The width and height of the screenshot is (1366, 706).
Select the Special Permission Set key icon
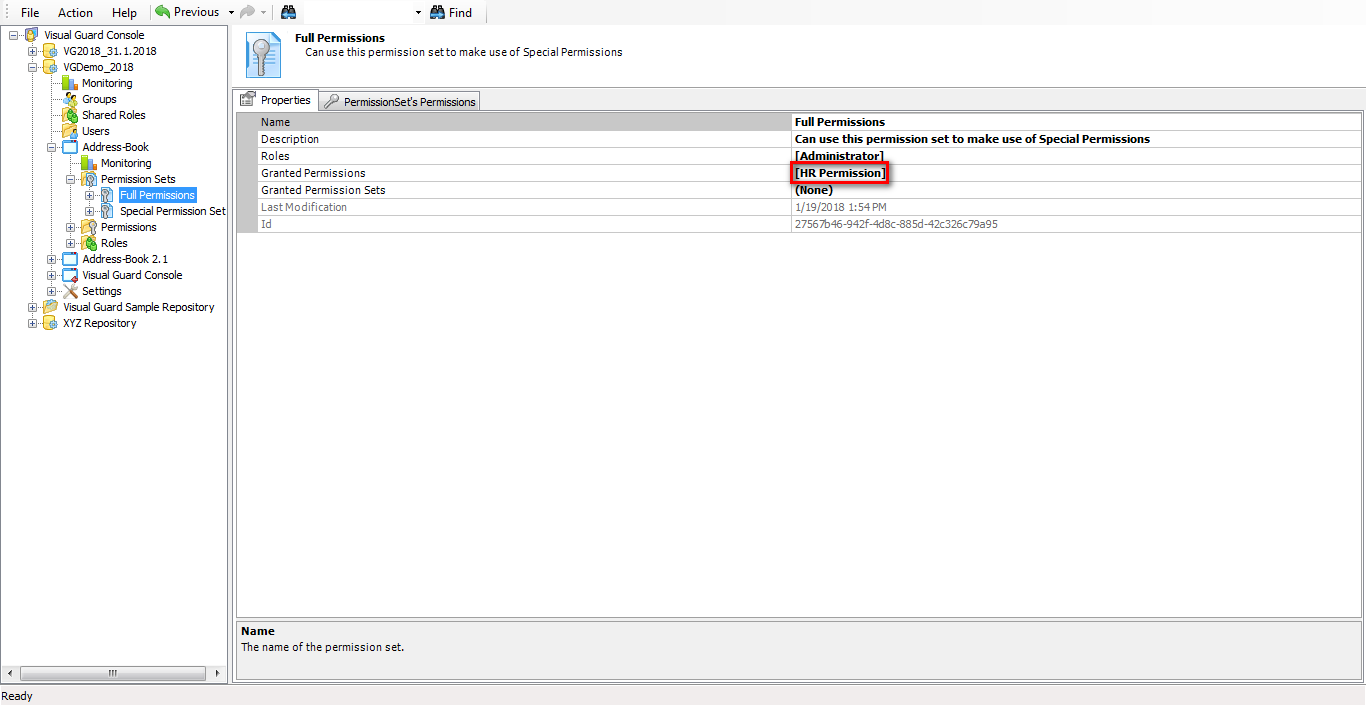[x=106, y=210]
